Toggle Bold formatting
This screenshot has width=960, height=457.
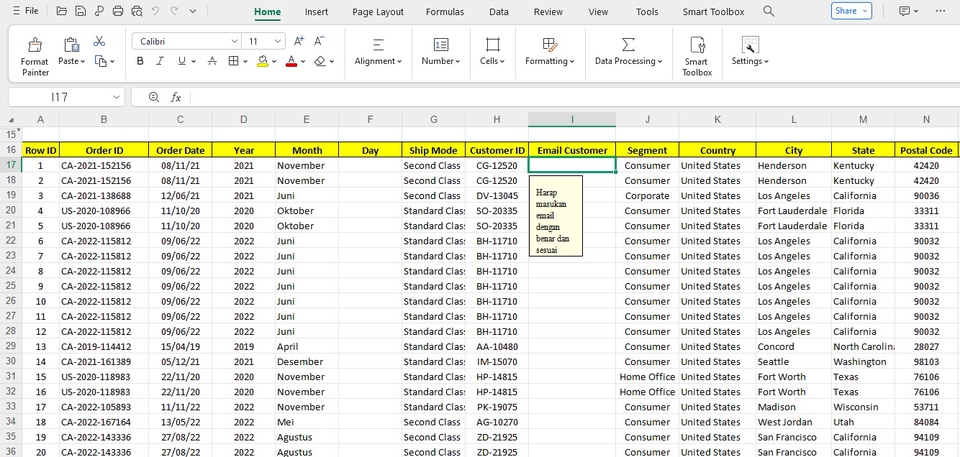click(x=140, y=61)
